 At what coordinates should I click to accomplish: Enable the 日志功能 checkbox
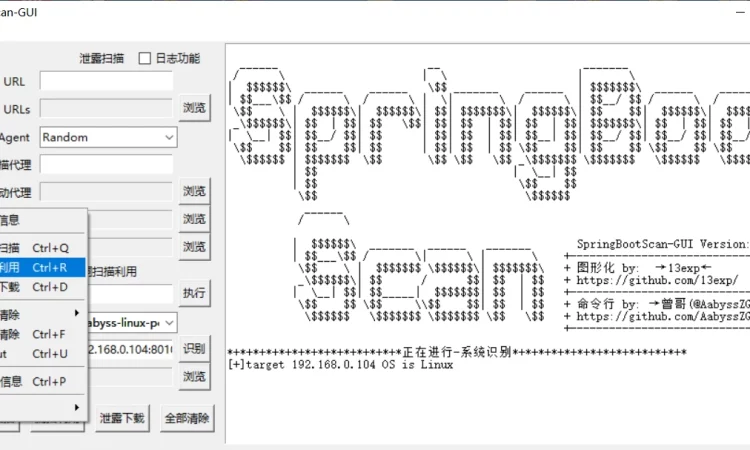[144, 58]
